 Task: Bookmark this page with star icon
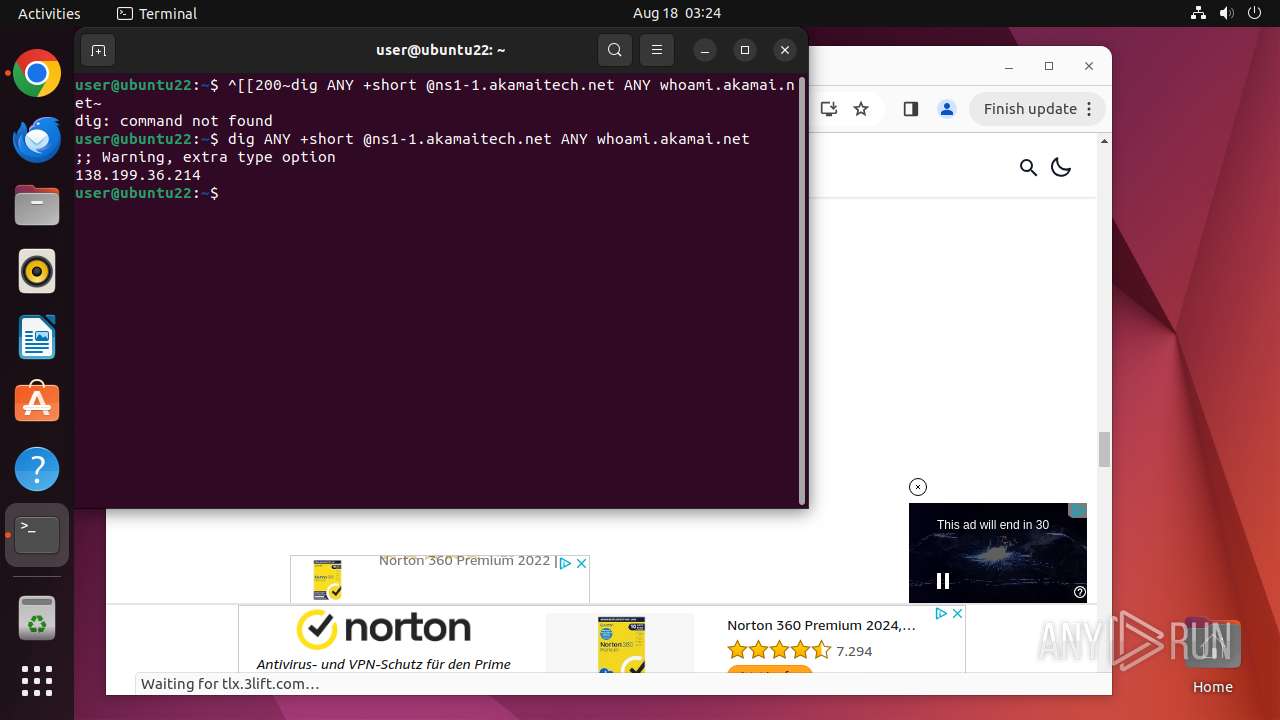click(x=861, y=109)
